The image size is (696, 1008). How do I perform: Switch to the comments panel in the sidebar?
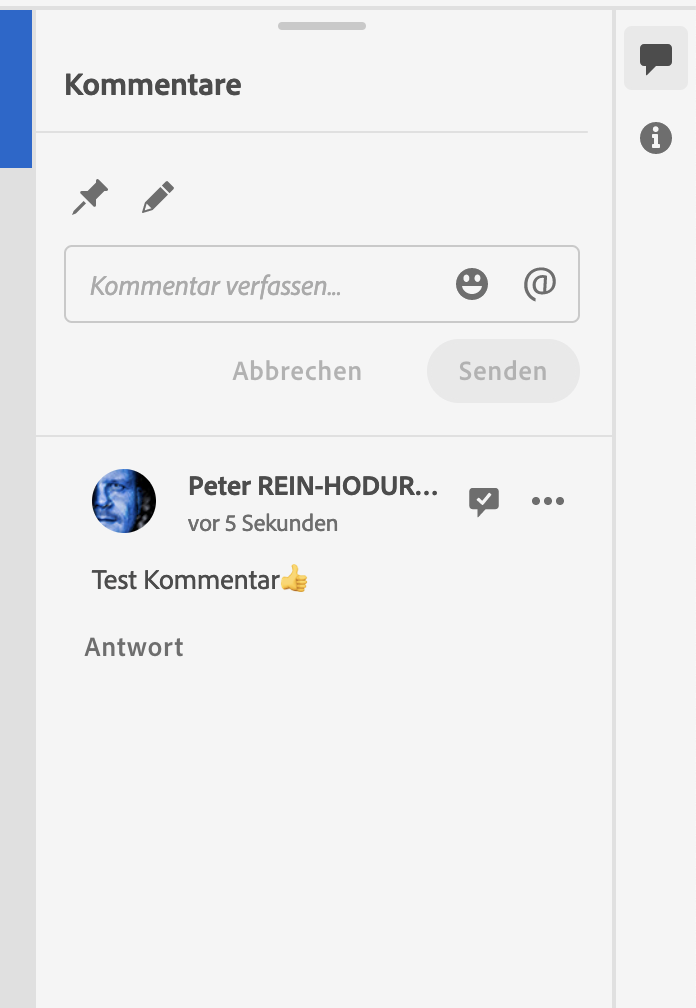[x=656, y=58]
